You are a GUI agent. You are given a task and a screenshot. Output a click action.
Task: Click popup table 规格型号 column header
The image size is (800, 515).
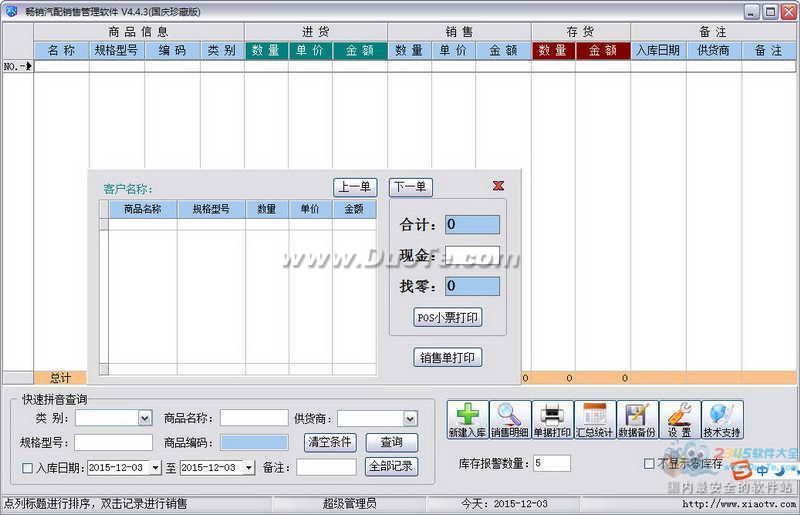211,209
